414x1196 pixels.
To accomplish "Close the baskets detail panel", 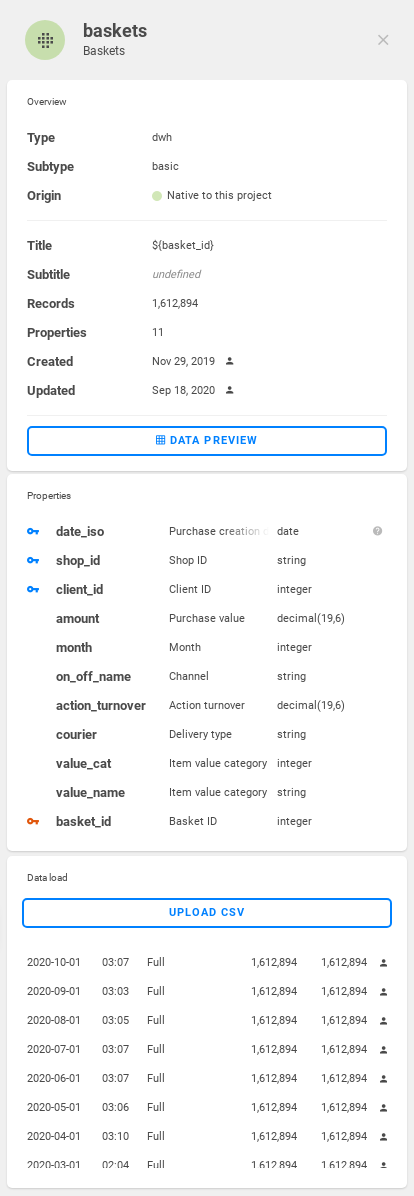I will click(384, 40).
